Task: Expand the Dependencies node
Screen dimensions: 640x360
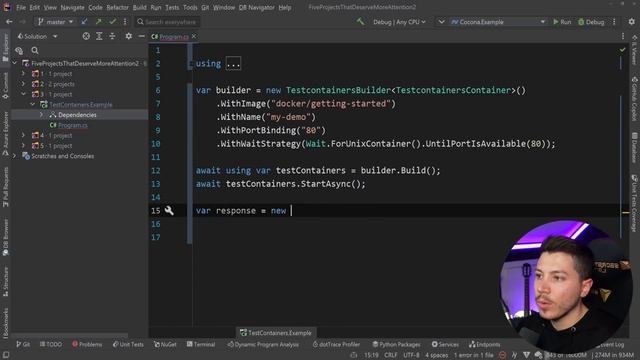Action: coord(41,115)
